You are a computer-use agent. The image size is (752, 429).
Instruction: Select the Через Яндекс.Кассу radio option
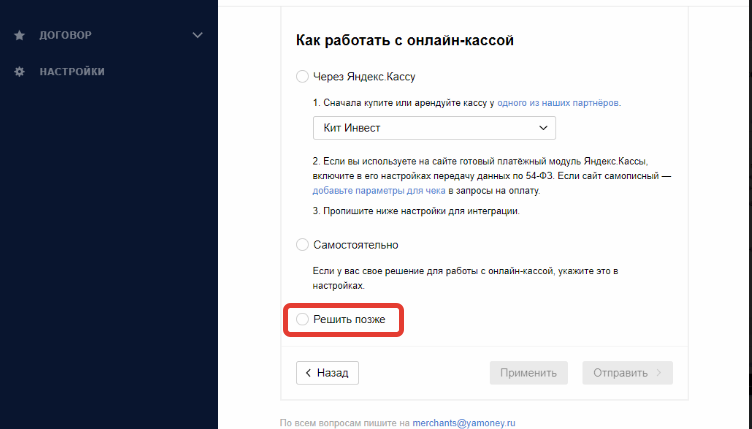302,76
